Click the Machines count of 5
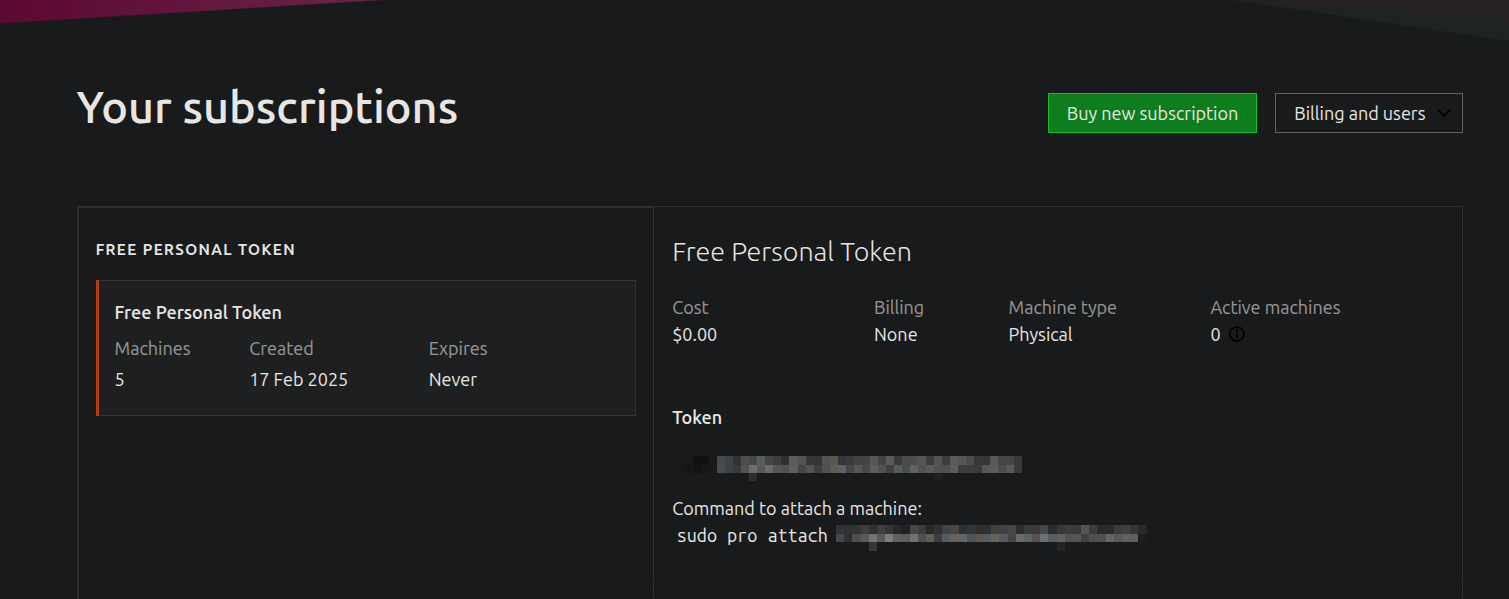Screen dimensions: 1509x599 (x=120, y=380)
